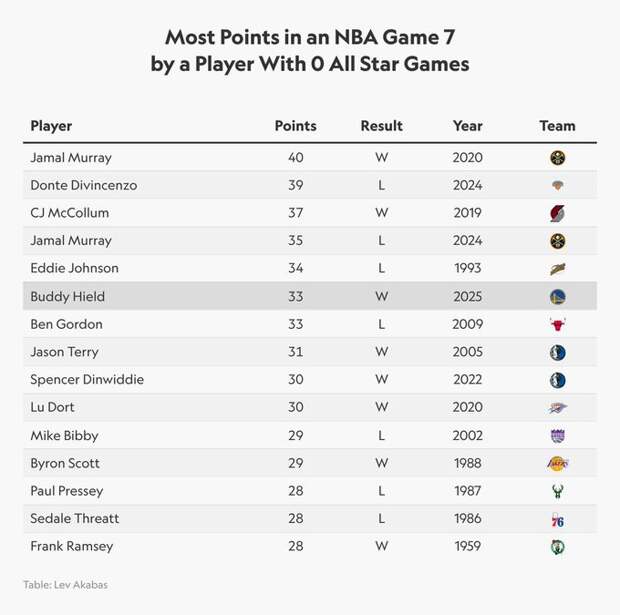Select the Player column header
Image resolution: width=620 pixels, height=615 pixels.
point(51,126)
